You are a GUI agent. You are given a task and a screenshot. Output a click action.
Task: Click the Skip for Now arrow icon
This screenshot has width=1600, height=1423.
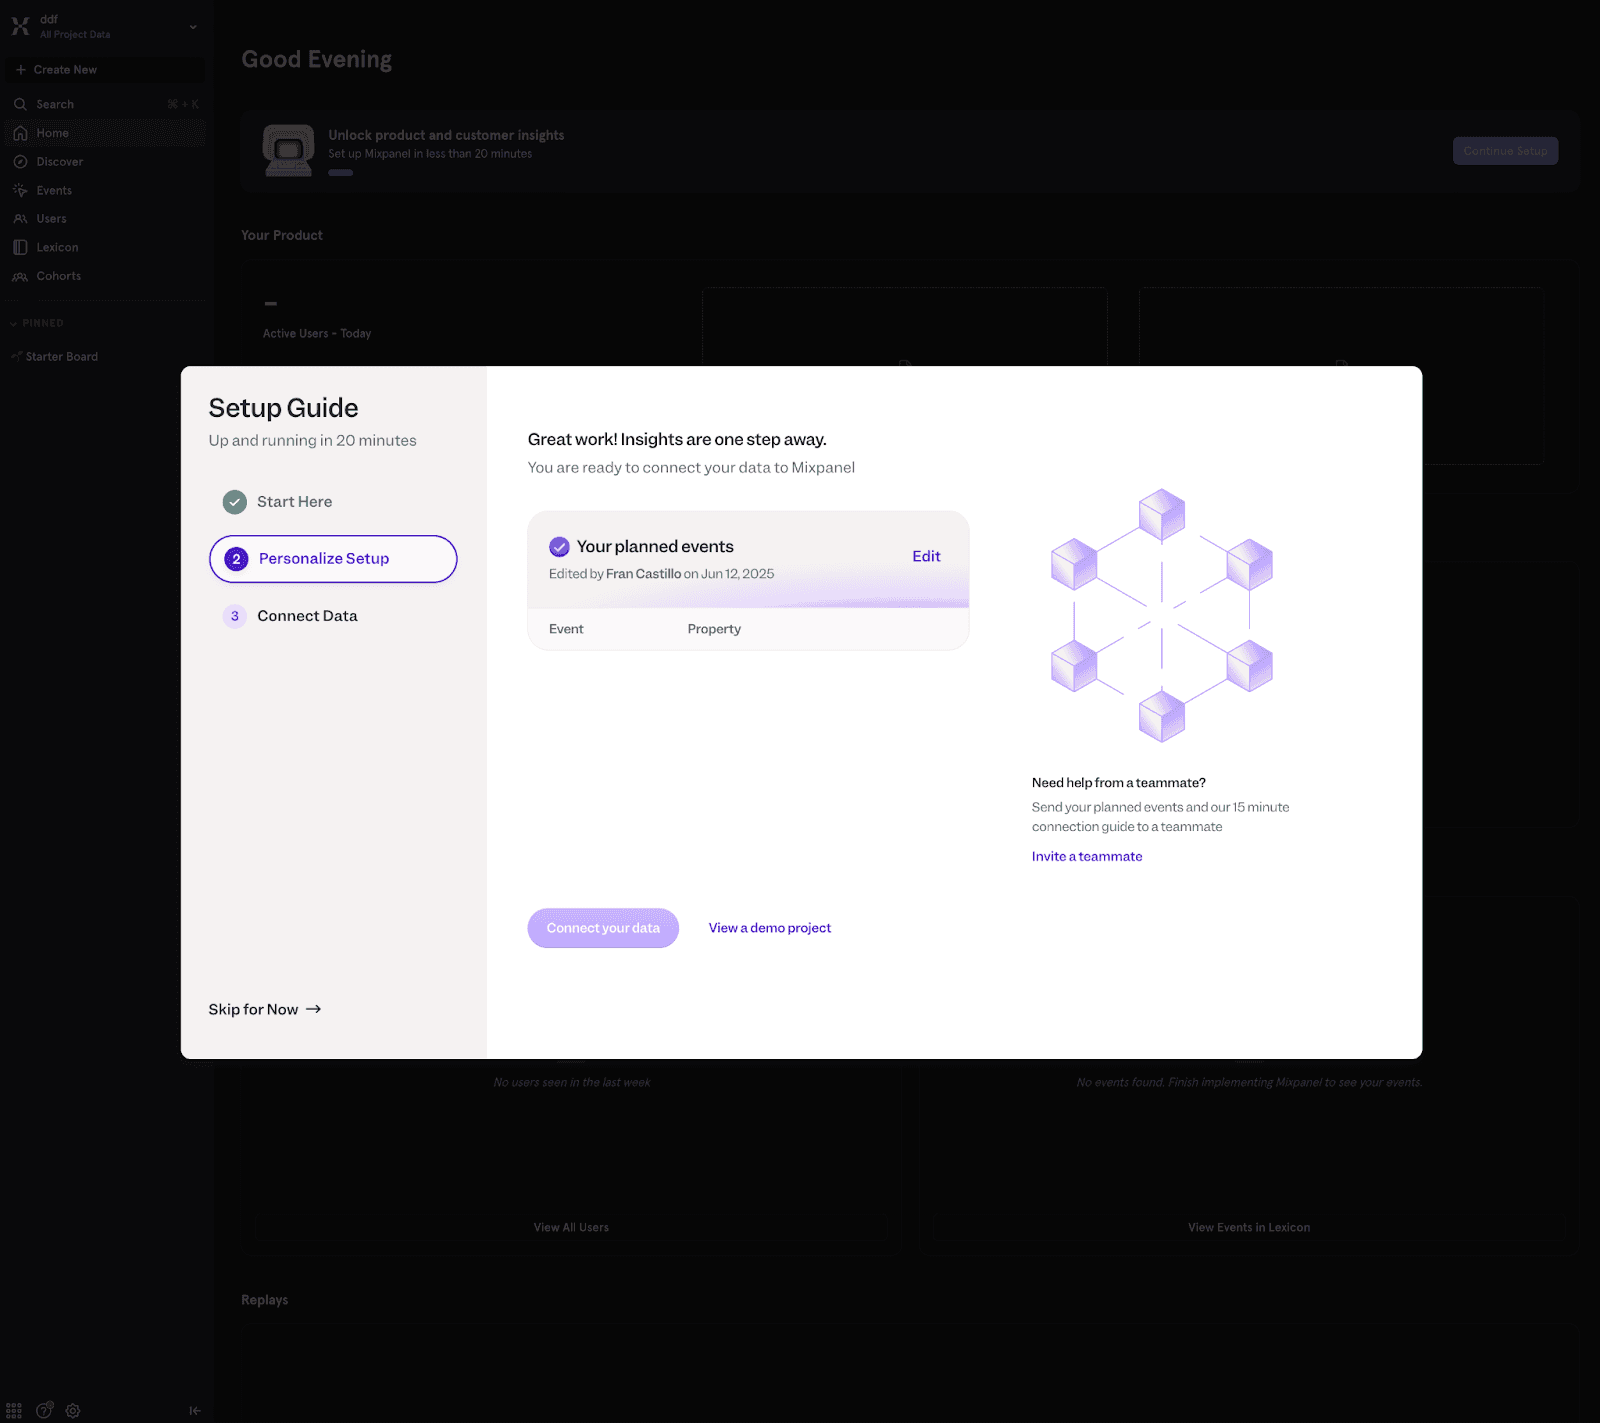[x=313, y=1010]
